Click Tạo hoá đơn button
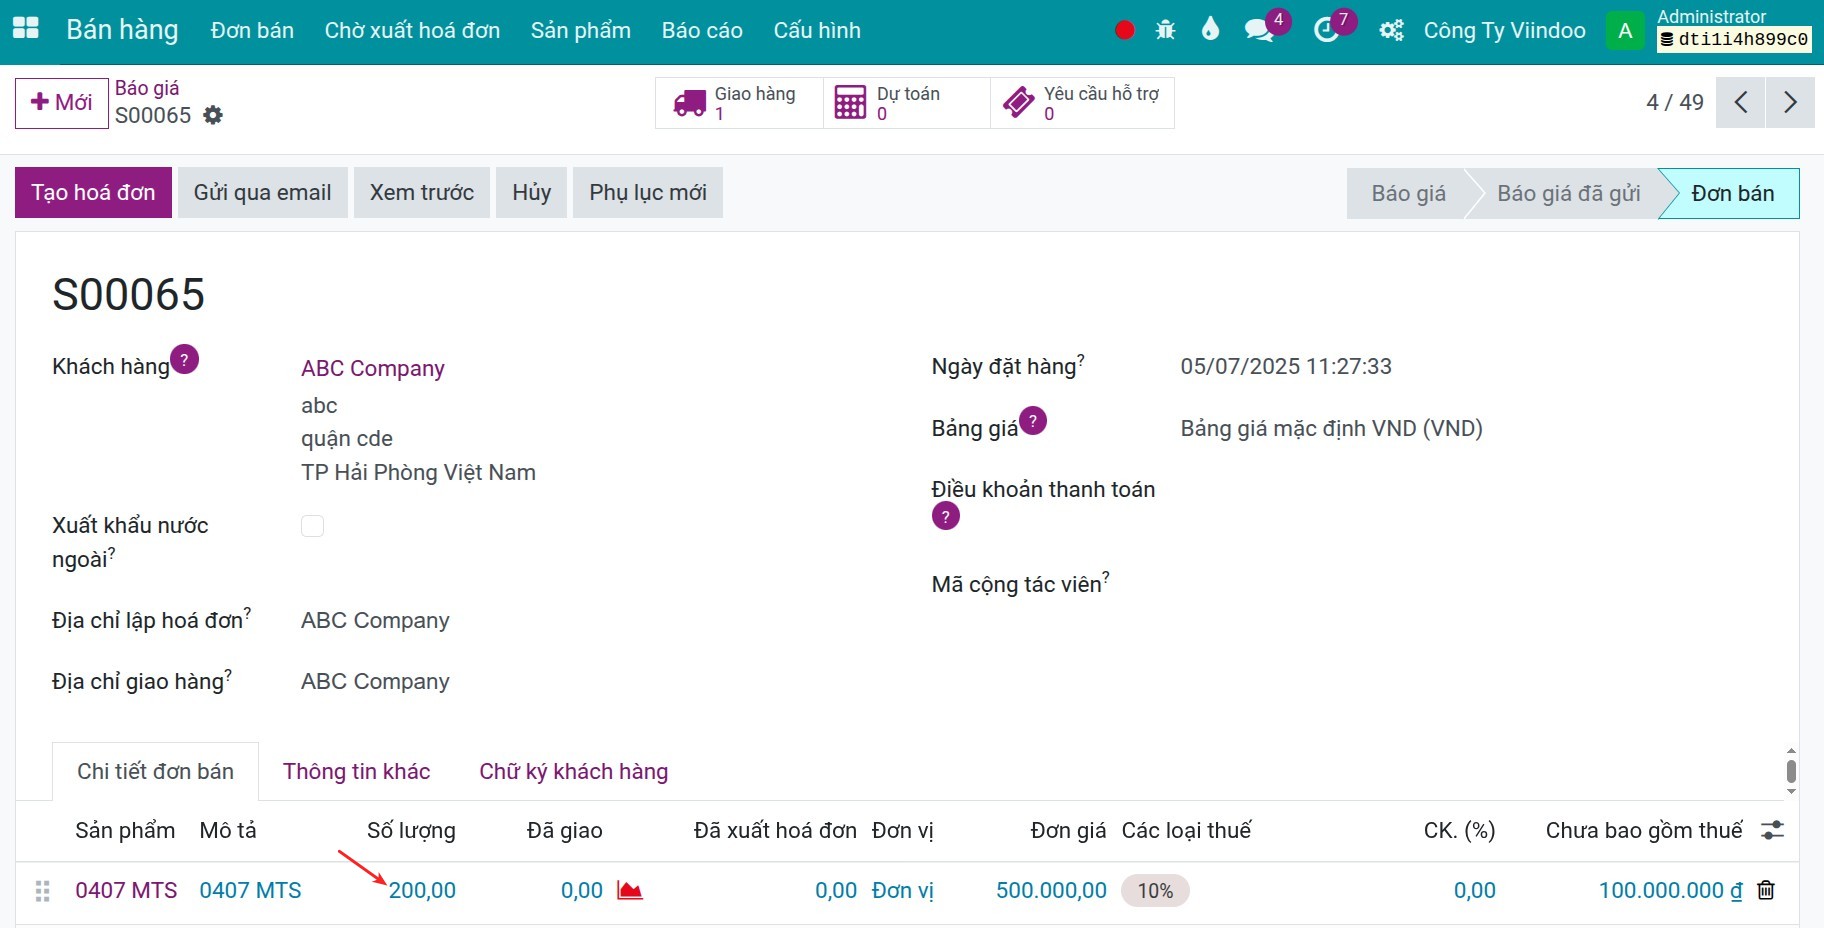 point(93,193)
